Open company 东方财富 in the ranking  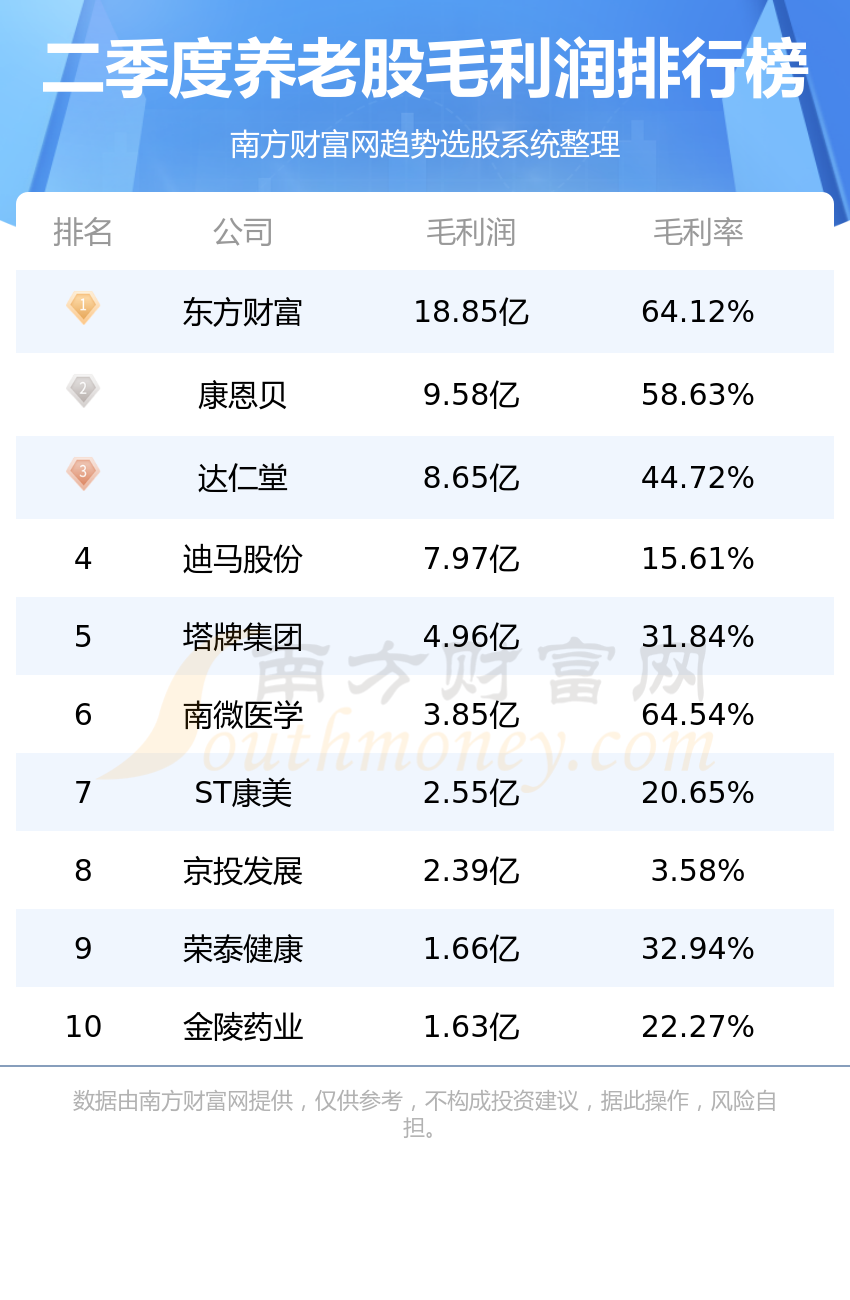point(243,312)
